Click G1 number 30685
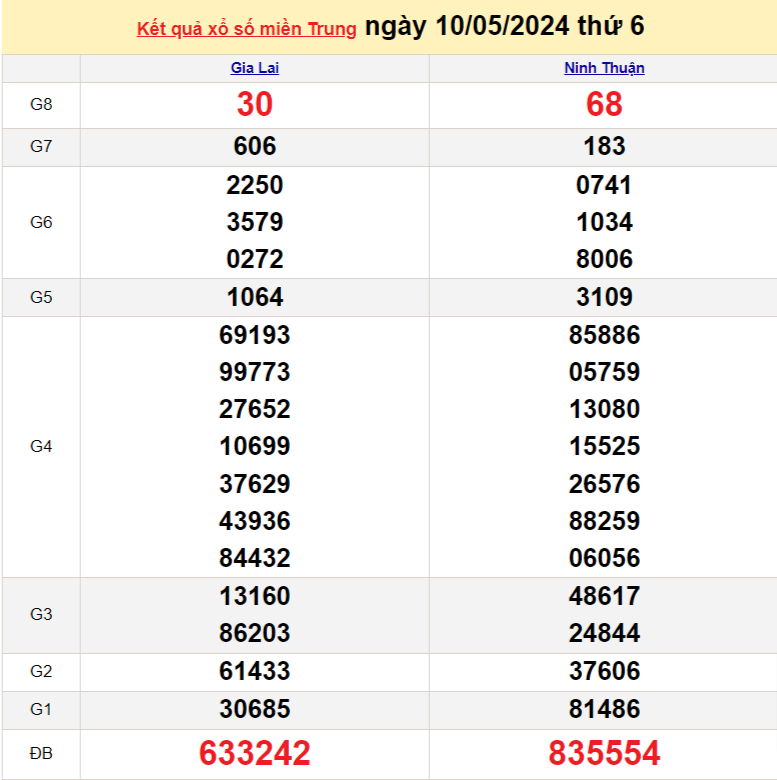 (255, 709)
